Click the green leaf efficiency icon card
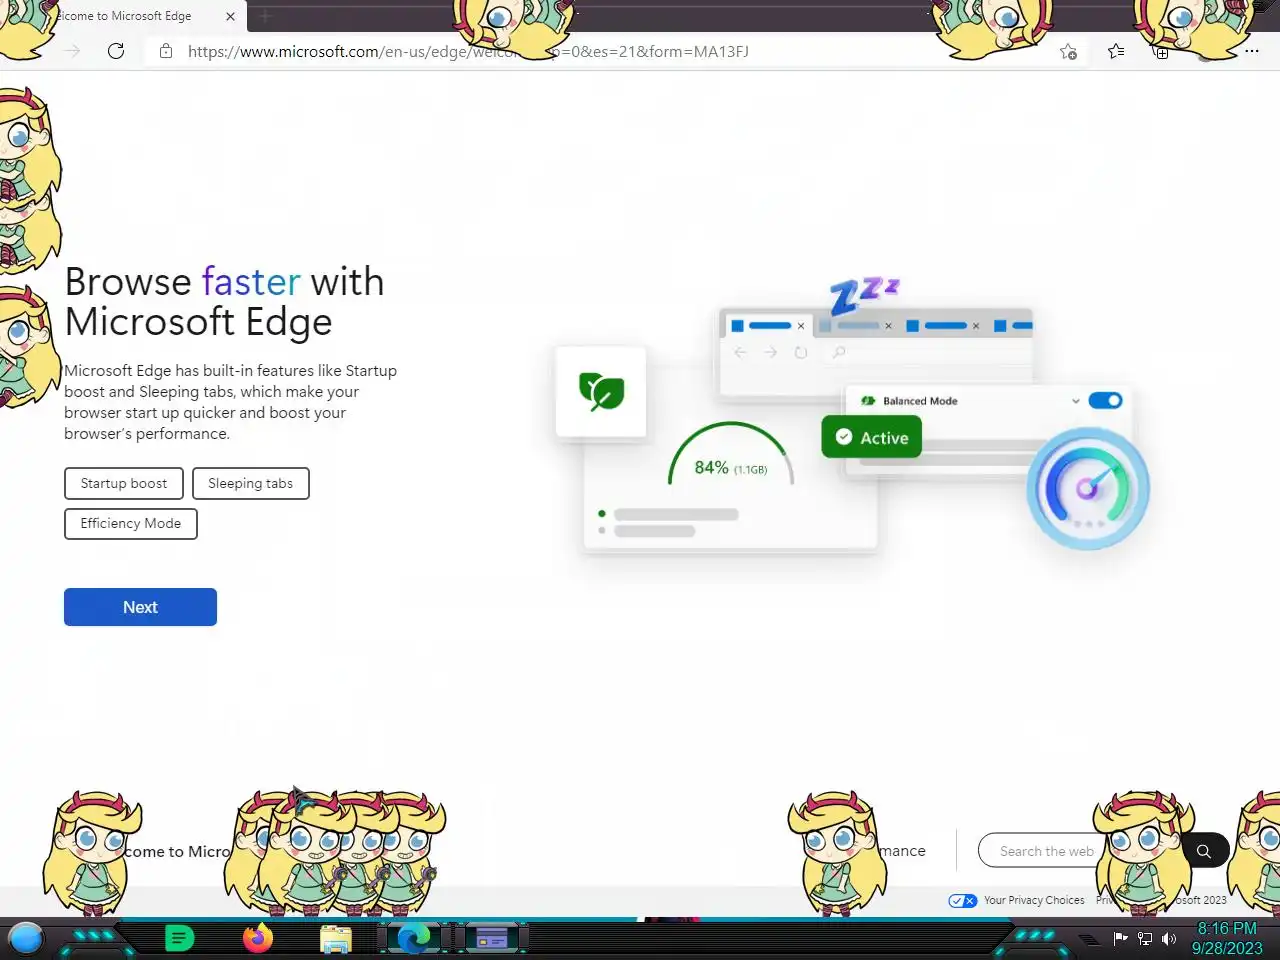 point(601,391)
